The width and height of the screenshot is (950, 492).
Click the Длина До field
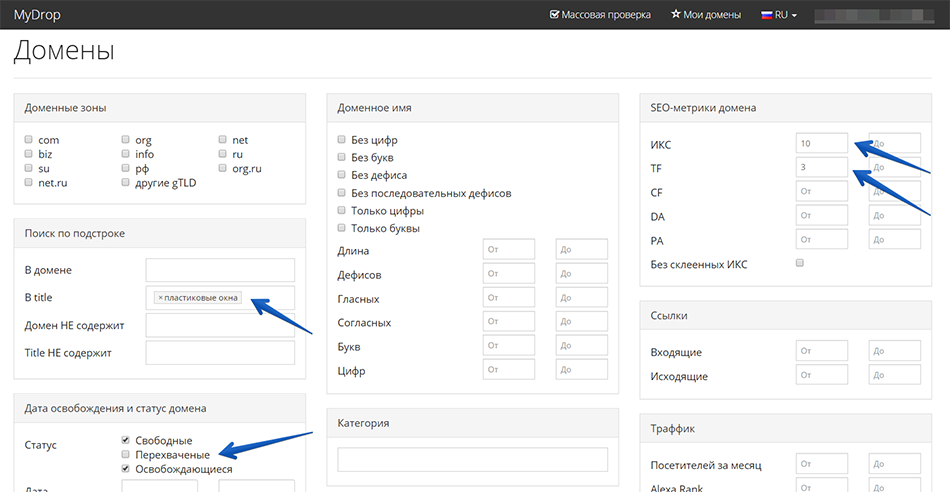pyautogui.click(x=582, y=249)
